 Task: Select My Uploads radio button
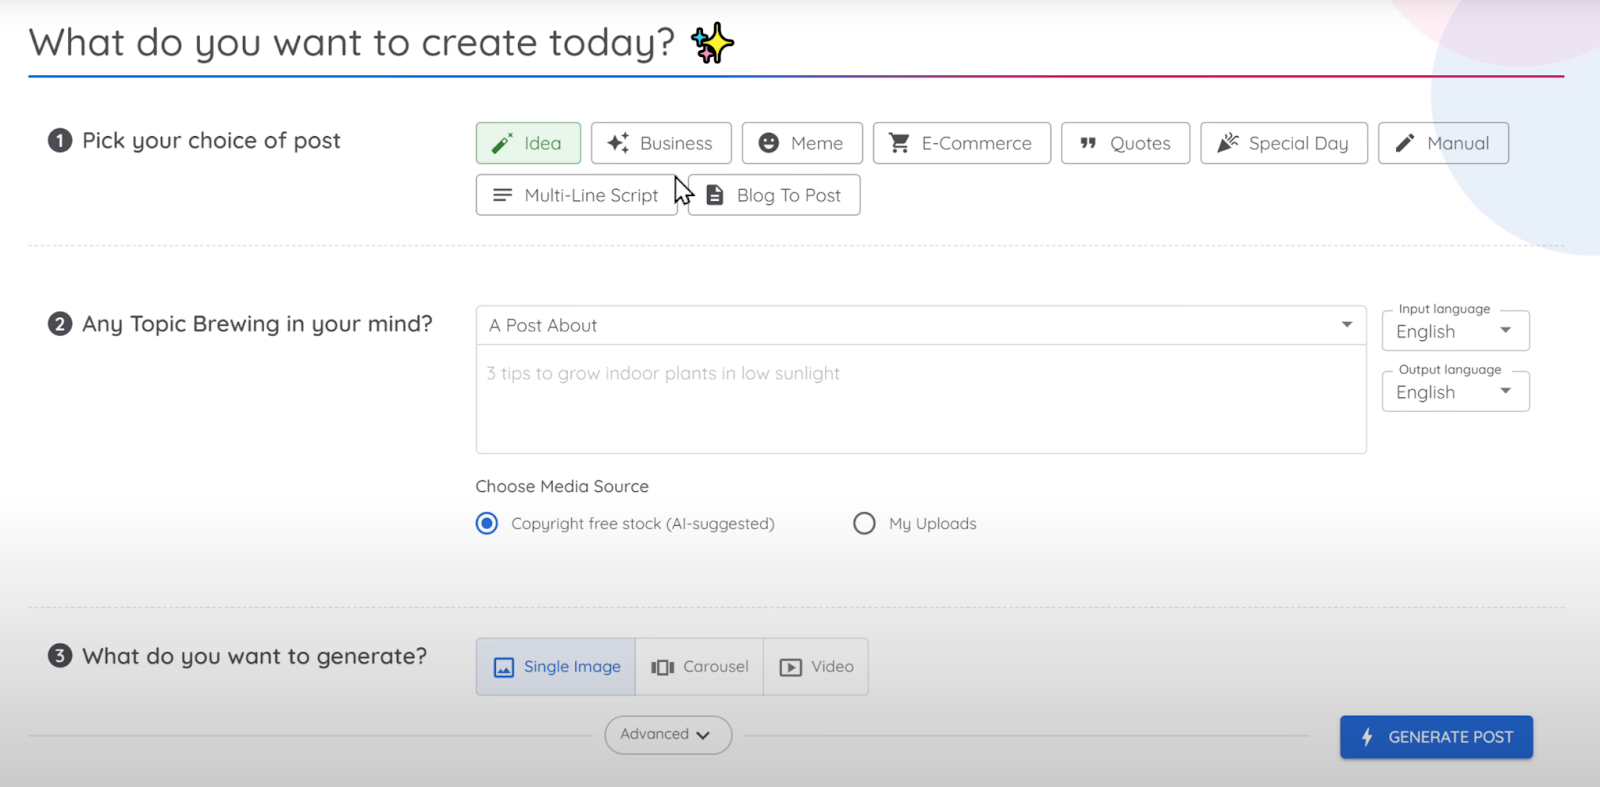[864, 523]
